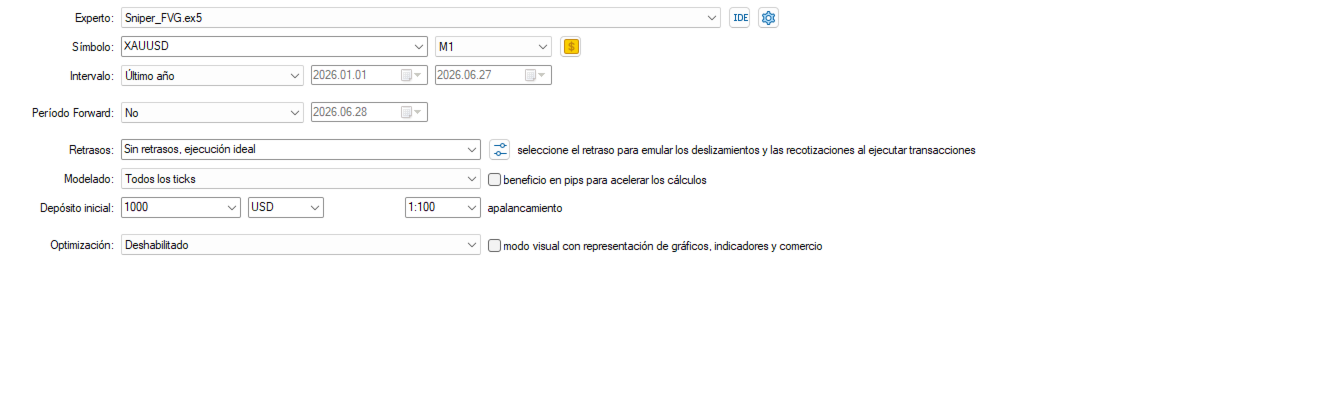Click the 'apalancamiento' label text

(x=525, y=209)
